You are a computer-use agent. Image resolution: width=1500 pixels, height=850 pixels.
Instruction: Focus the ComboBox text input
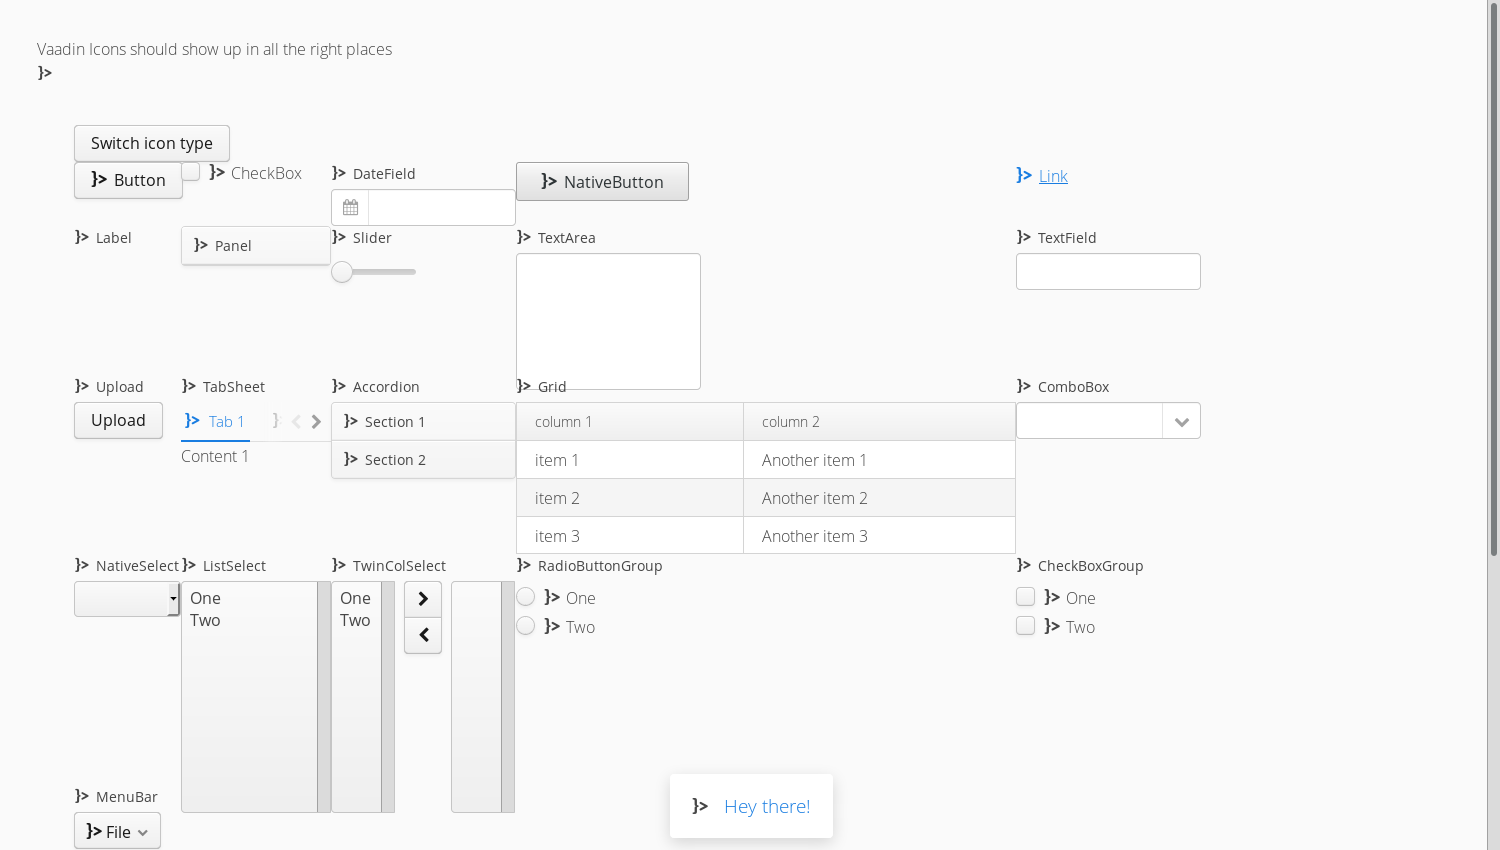pos(1089,421)
